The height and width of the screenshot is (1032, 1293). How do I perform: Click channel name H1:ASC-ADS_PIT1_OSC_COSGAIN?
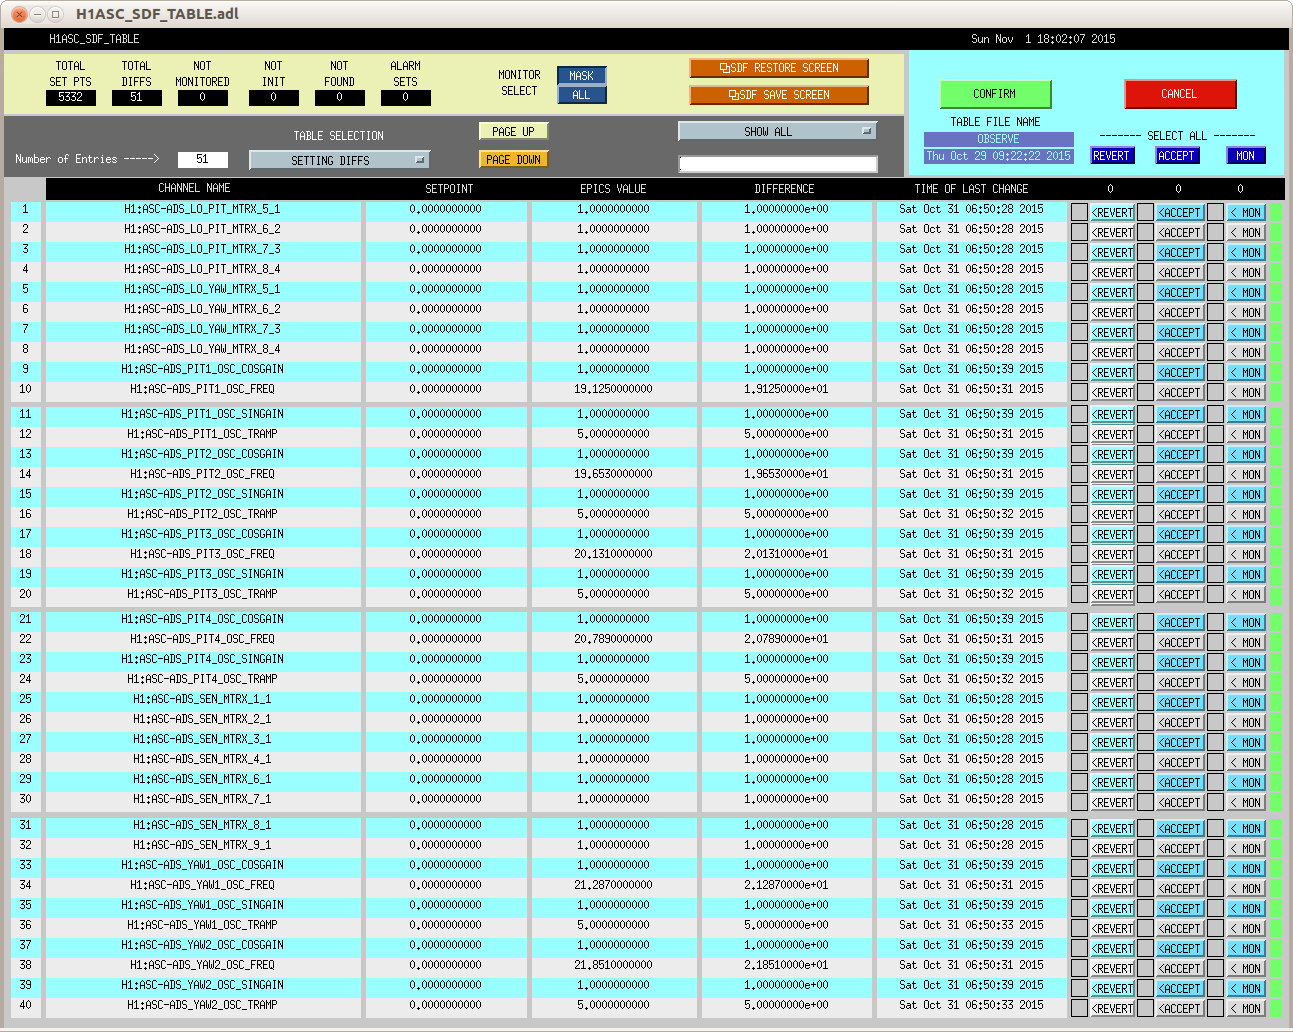(x=203, y=369)
